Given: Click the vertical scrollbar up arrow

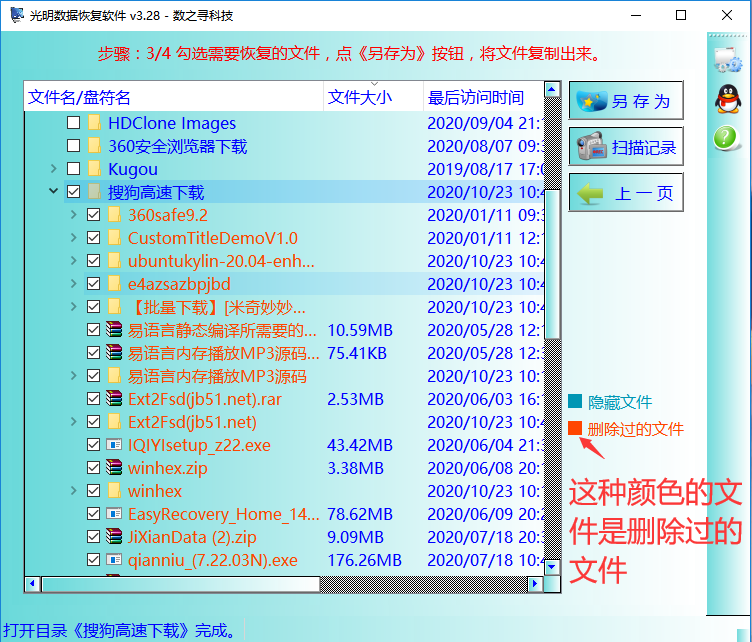Looking at the screenshot, I should (x=552, y=89).
